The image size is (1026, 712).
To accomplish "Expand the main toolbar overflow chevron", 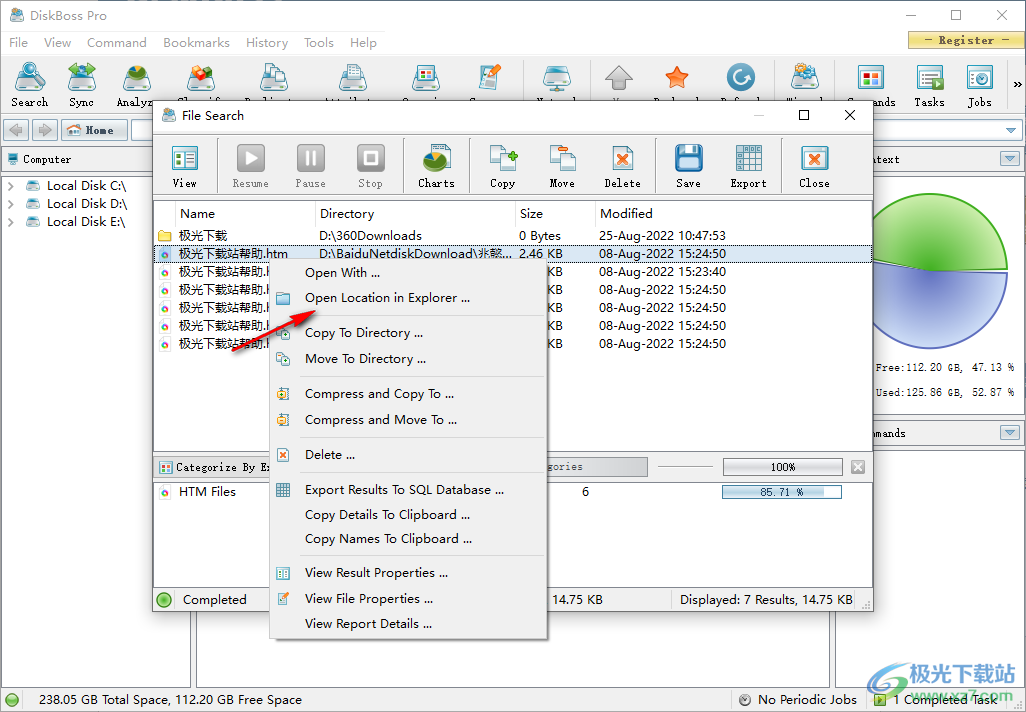I will [x=1017, y=84].
